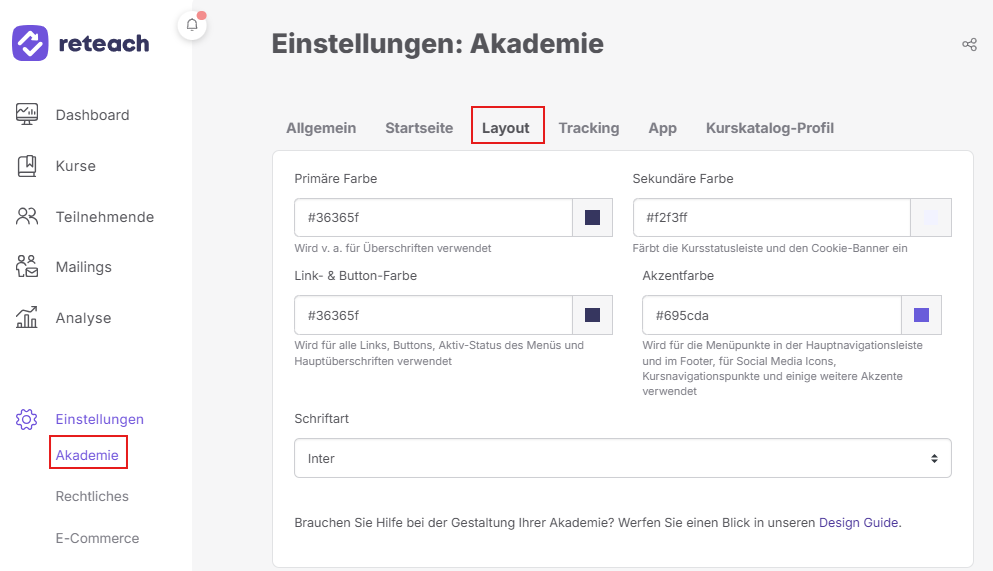Screen dimensions: 993x571
Task: Focus the Sekundäre Farbe hex input
Action: pyautogui.click(x=771, y=218)
